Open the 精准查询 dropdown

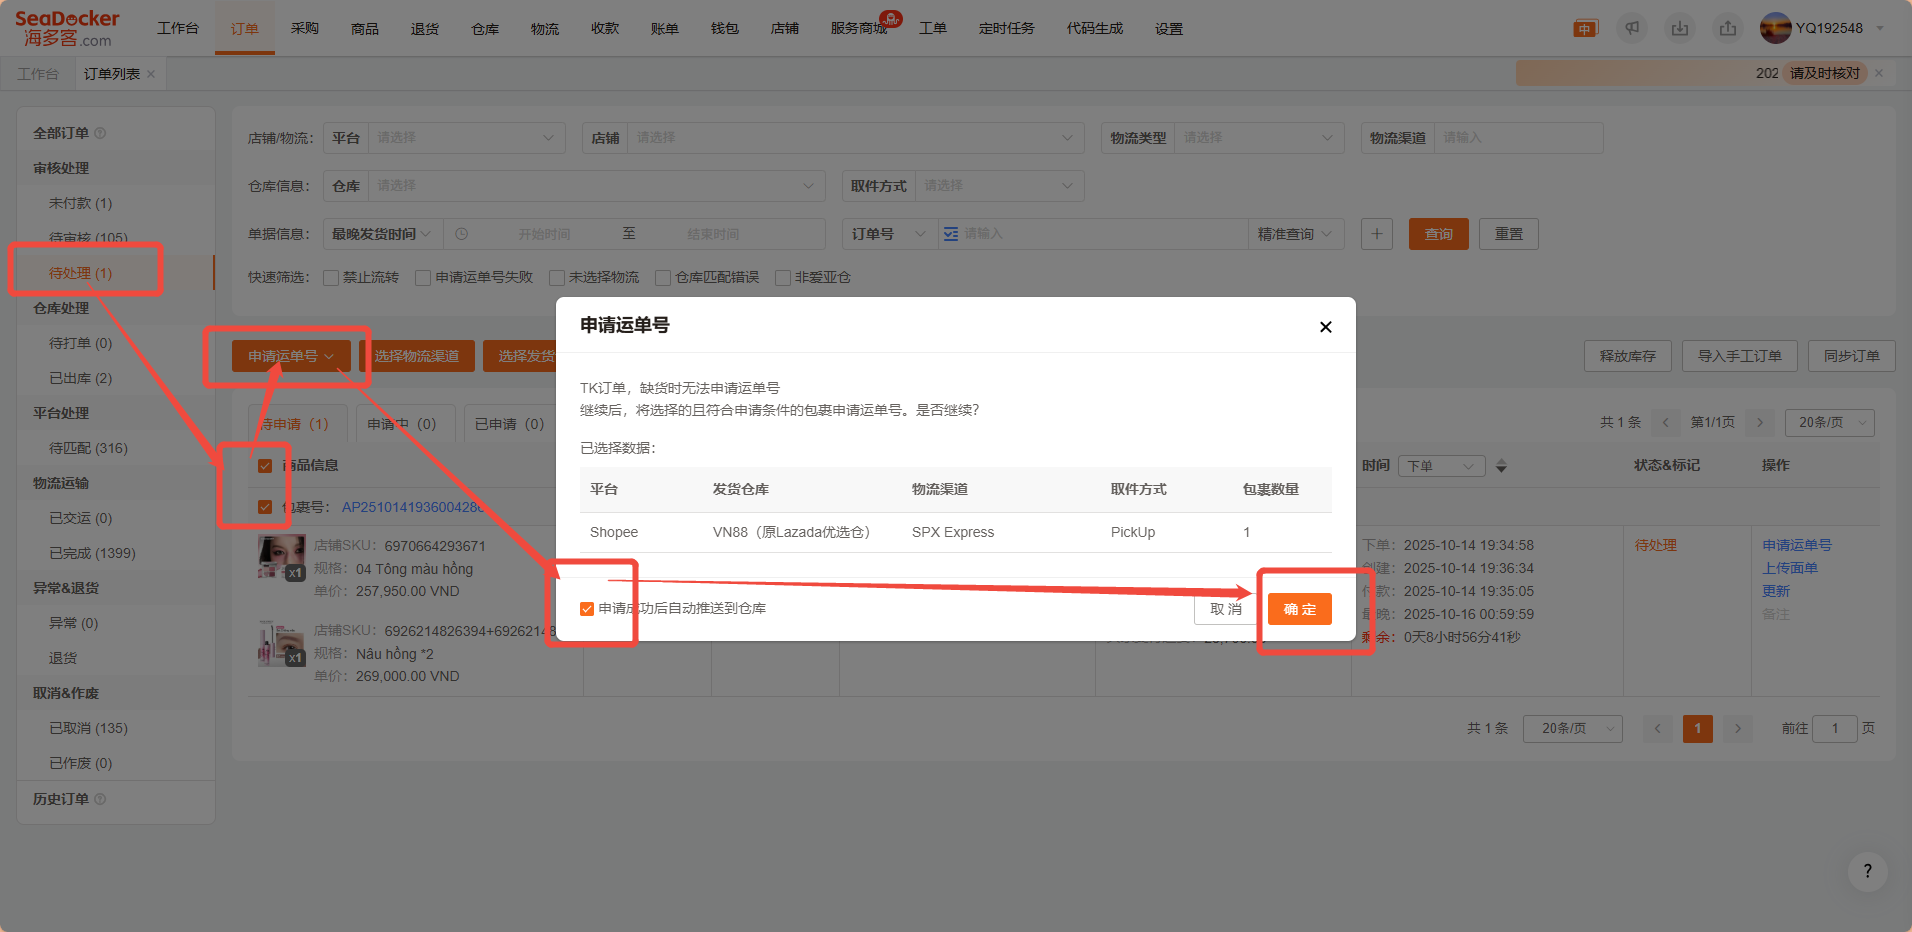click(1295, 234)
